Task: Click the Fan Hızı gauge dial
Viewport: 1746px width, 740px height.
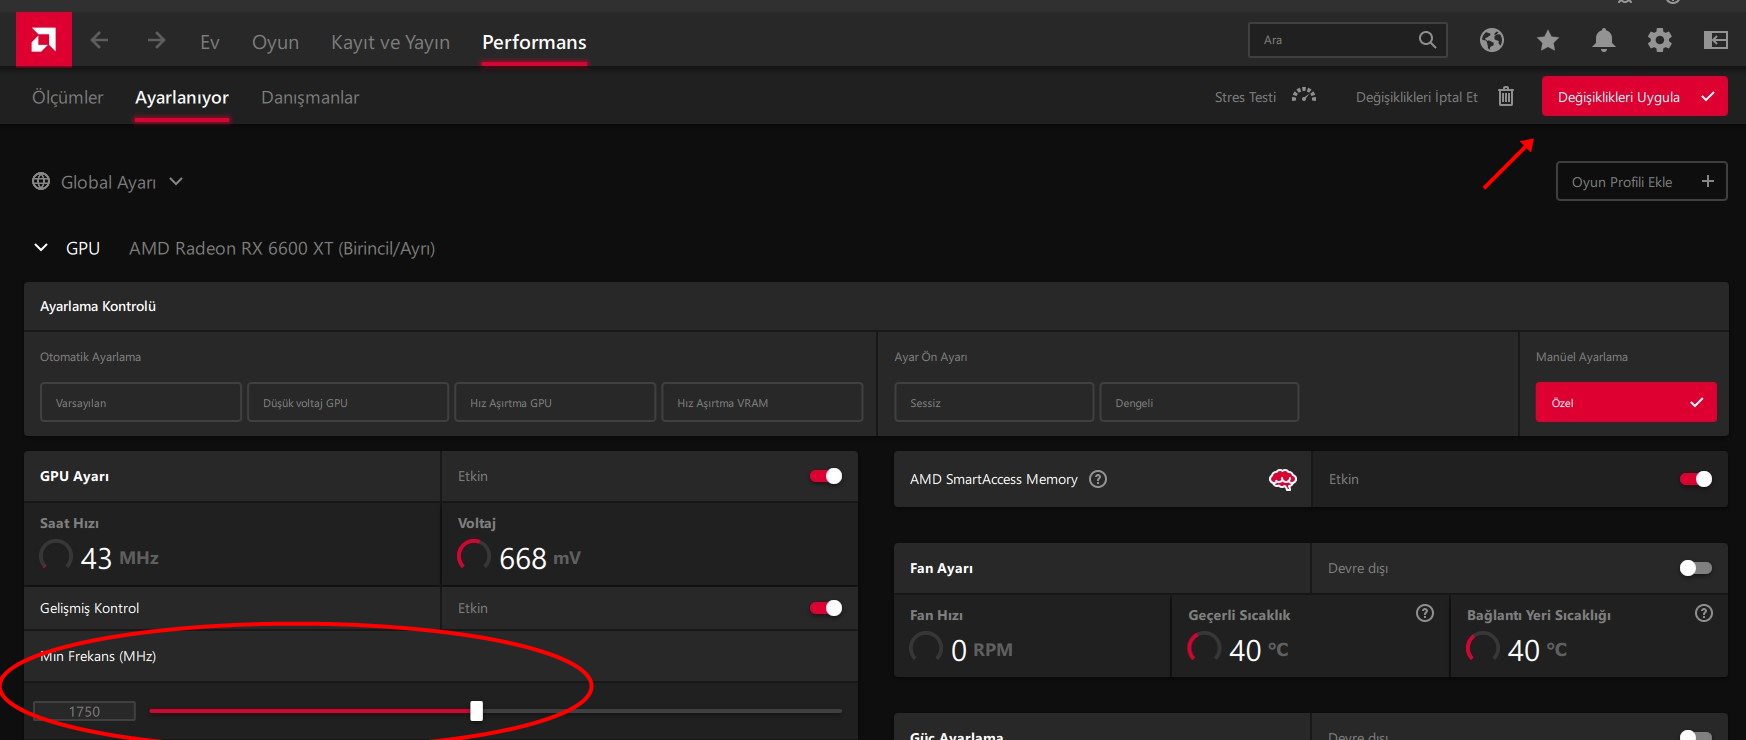Action: click(x=926, y=648)
